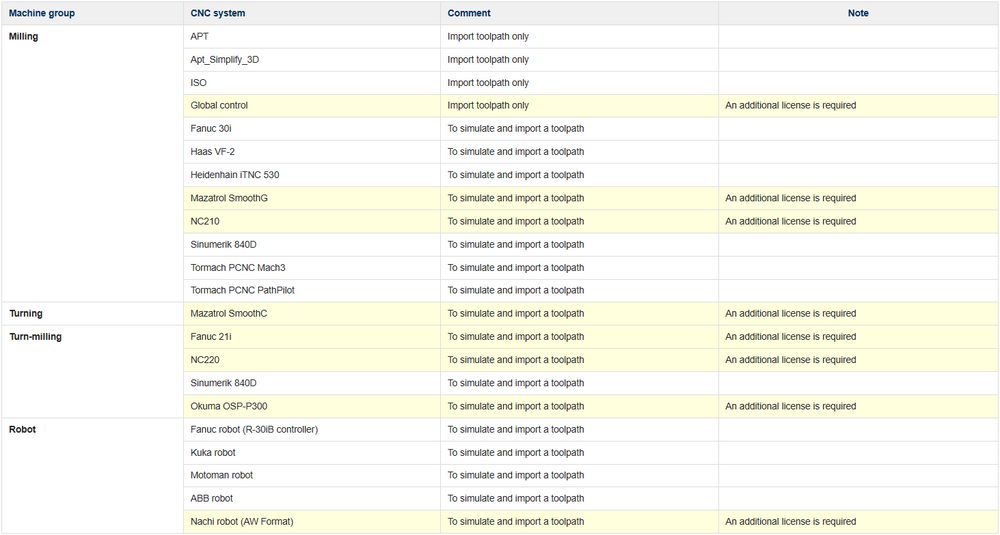Click the "Machine group" column header
Image resolution: width=1000 pixels, height=535 pixels.
[x=42, y=13]
